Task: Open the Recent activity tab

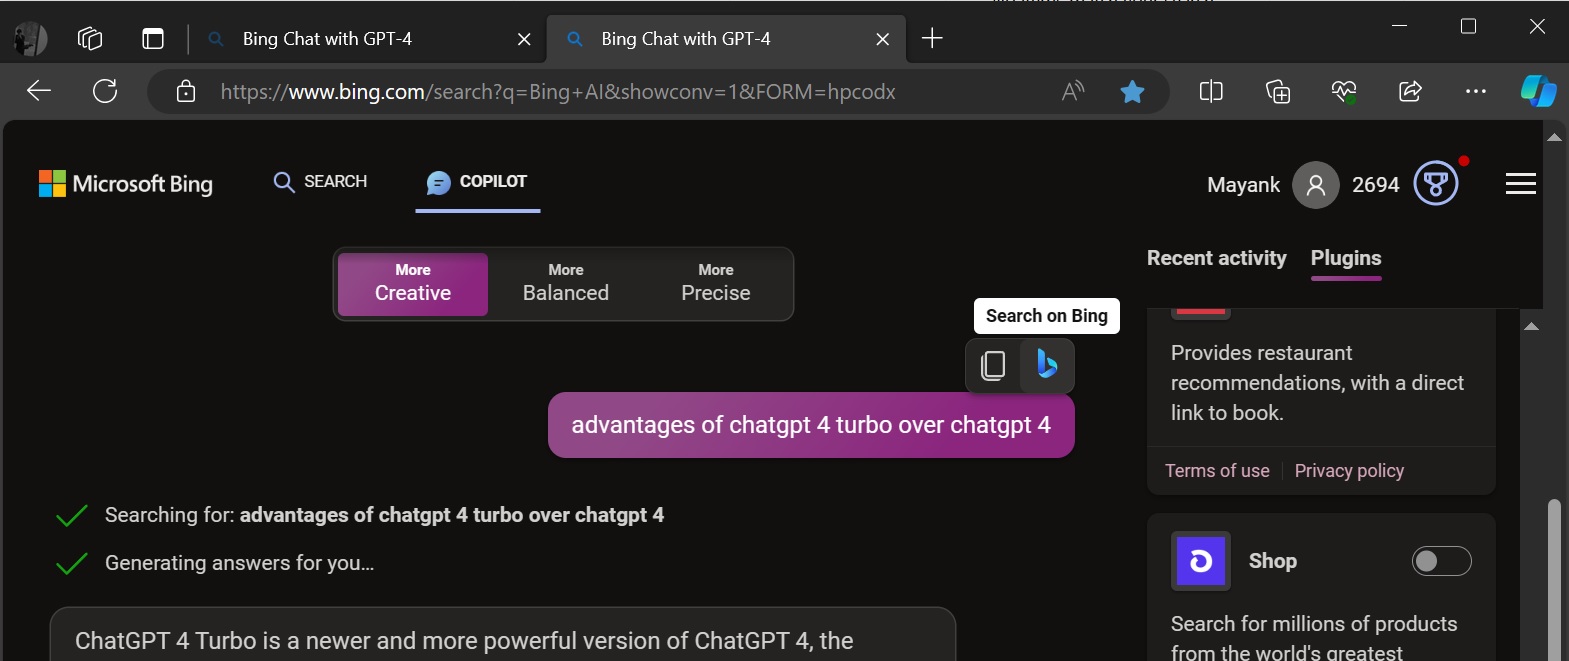Action: tap(1217, 258)
